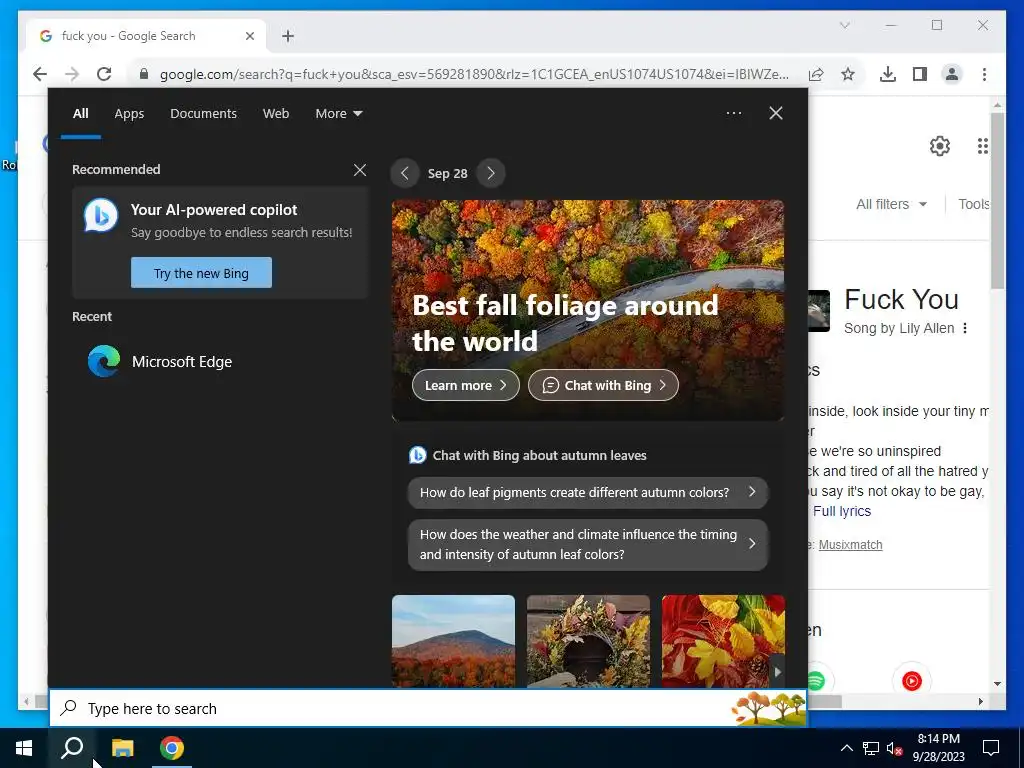Image resolution: width=1024 pixels, height=768 pixels.
Task: Switch to Chrome on taskbar
Action: (172, 748)
